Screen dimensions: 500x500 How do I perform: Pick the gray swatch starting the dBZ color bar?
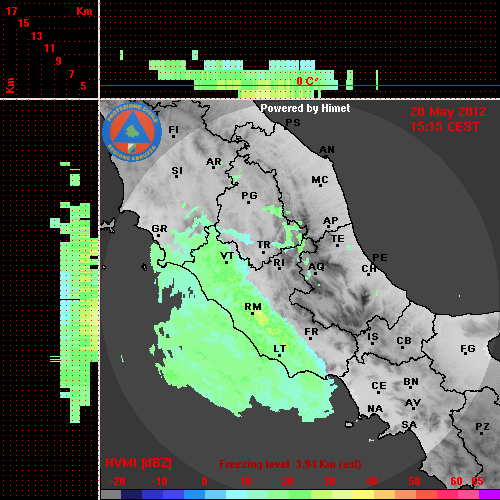click(x=111, y=495)
